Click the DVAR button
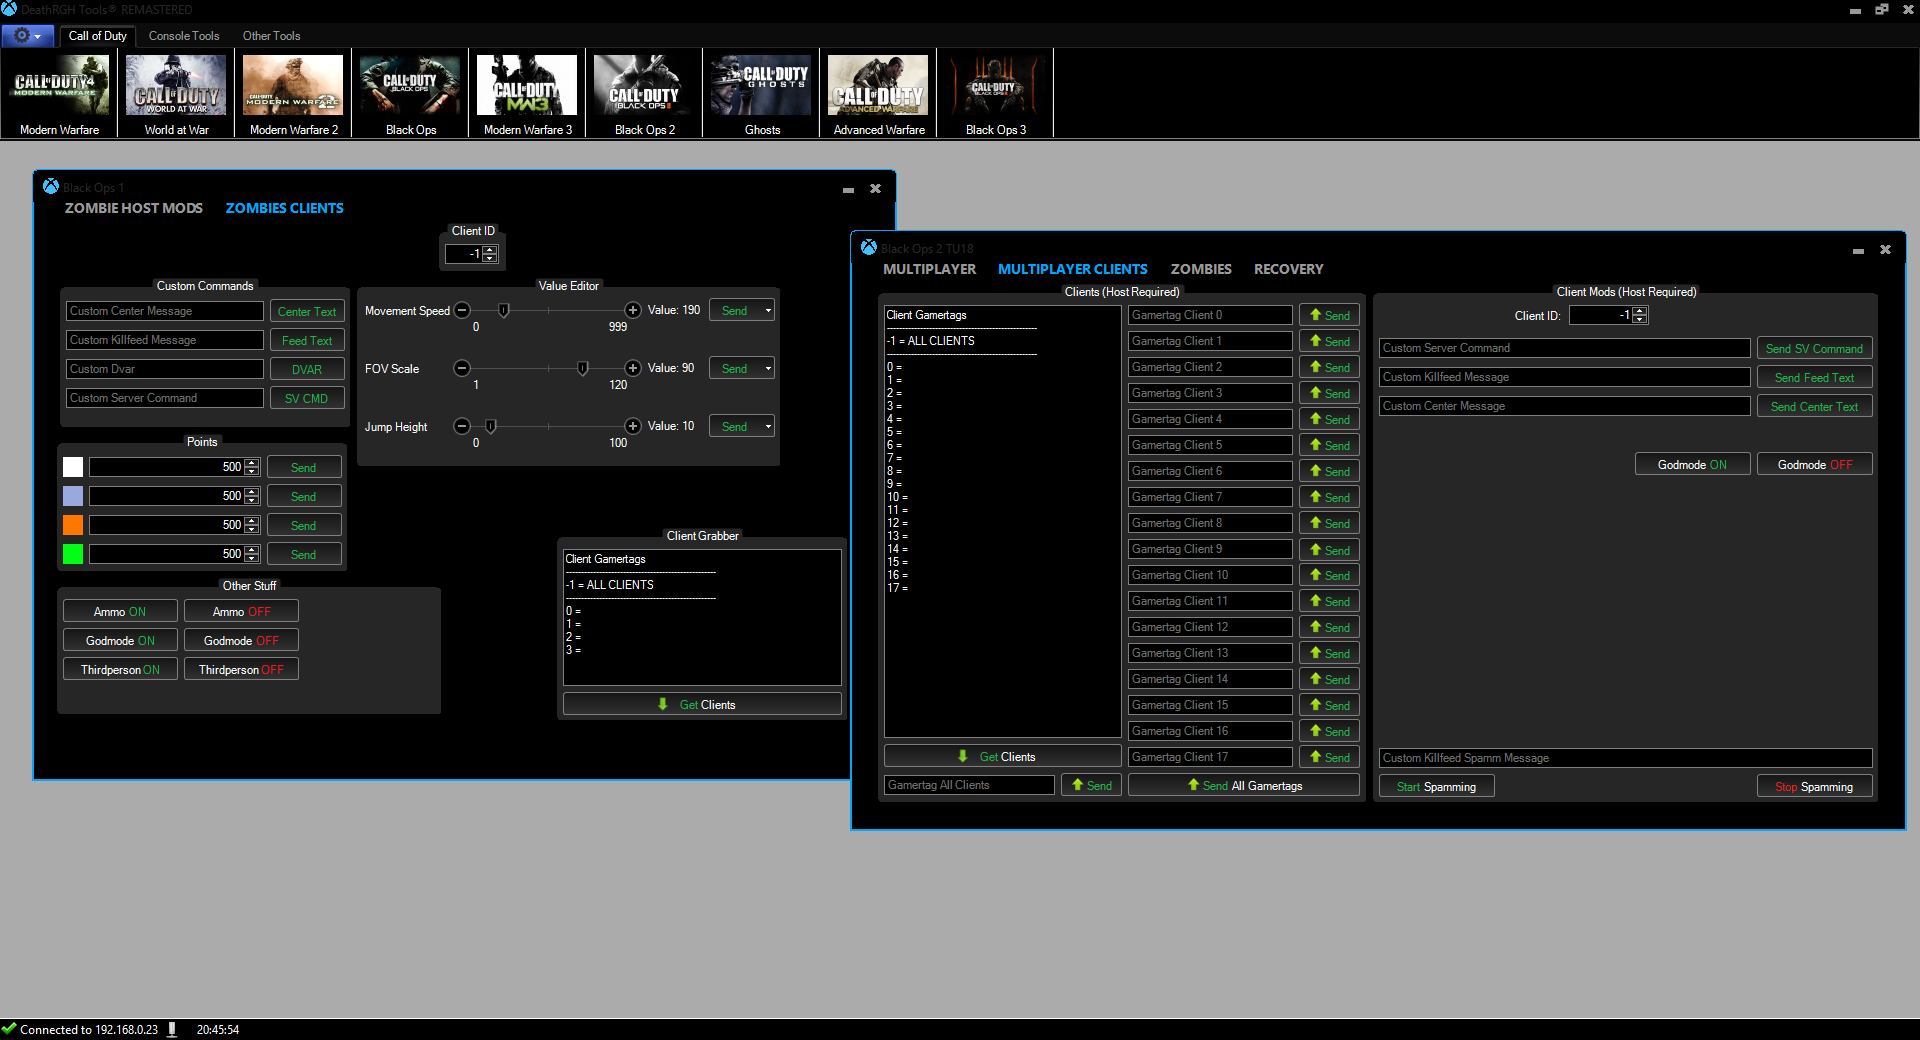Viewport: 1920px width, 1040px height. [x=307, y=370]
